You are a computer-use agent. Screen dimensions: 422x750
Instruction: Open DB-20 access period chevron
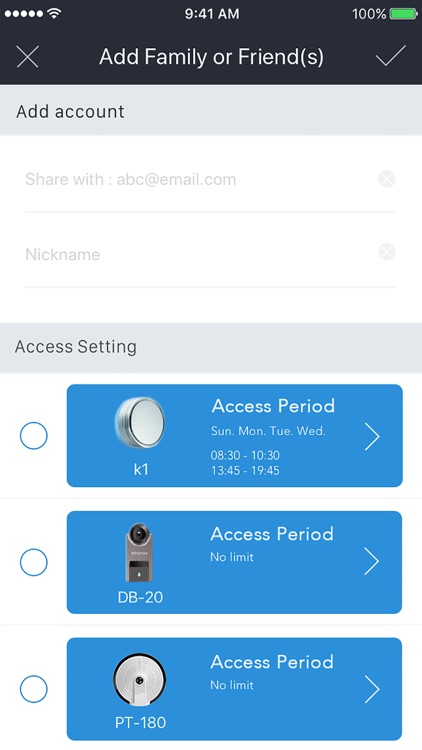(x=372, y=562)
